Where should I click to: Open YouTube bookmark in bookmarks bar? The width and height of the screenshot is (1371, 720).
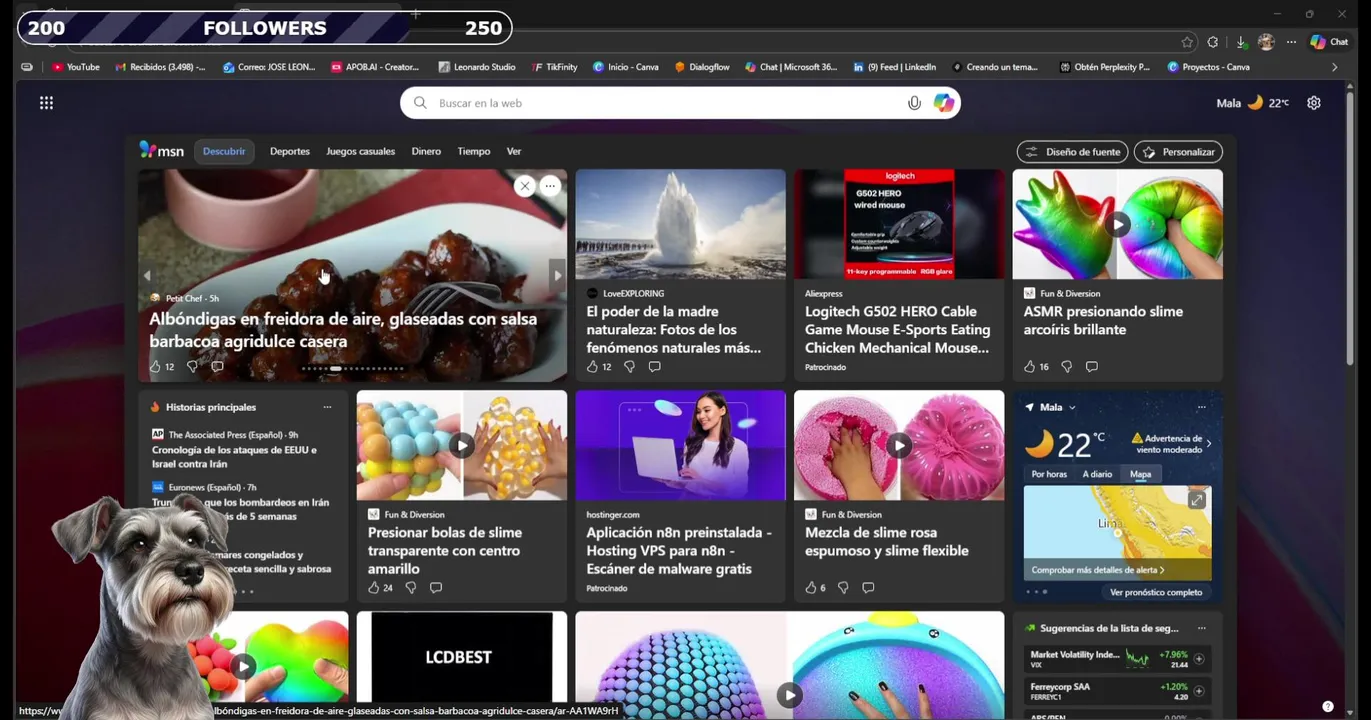click(75, 67)
